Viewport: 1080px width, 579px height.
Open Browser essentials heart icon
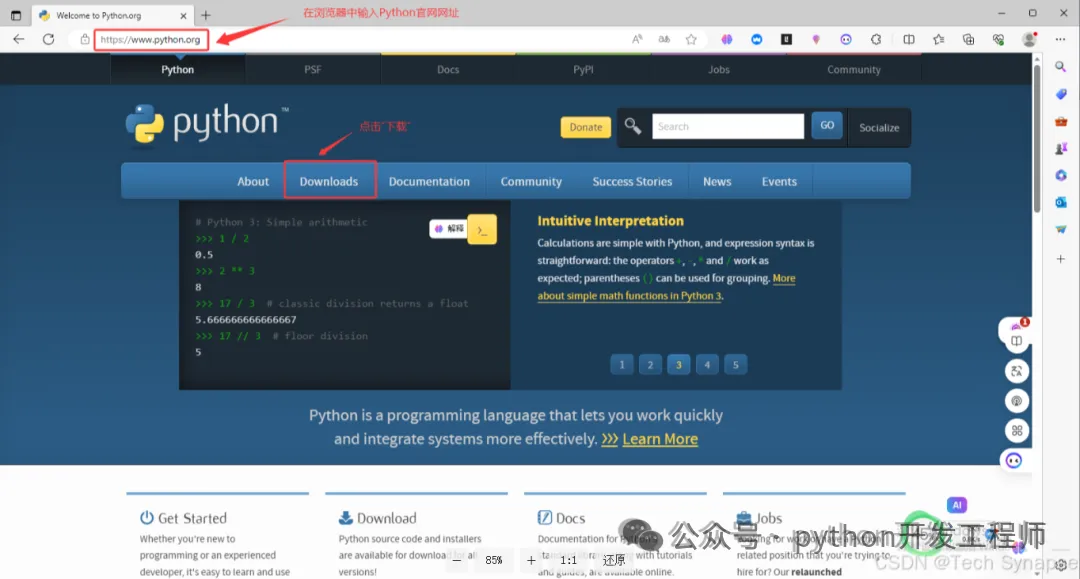point(998,39)
